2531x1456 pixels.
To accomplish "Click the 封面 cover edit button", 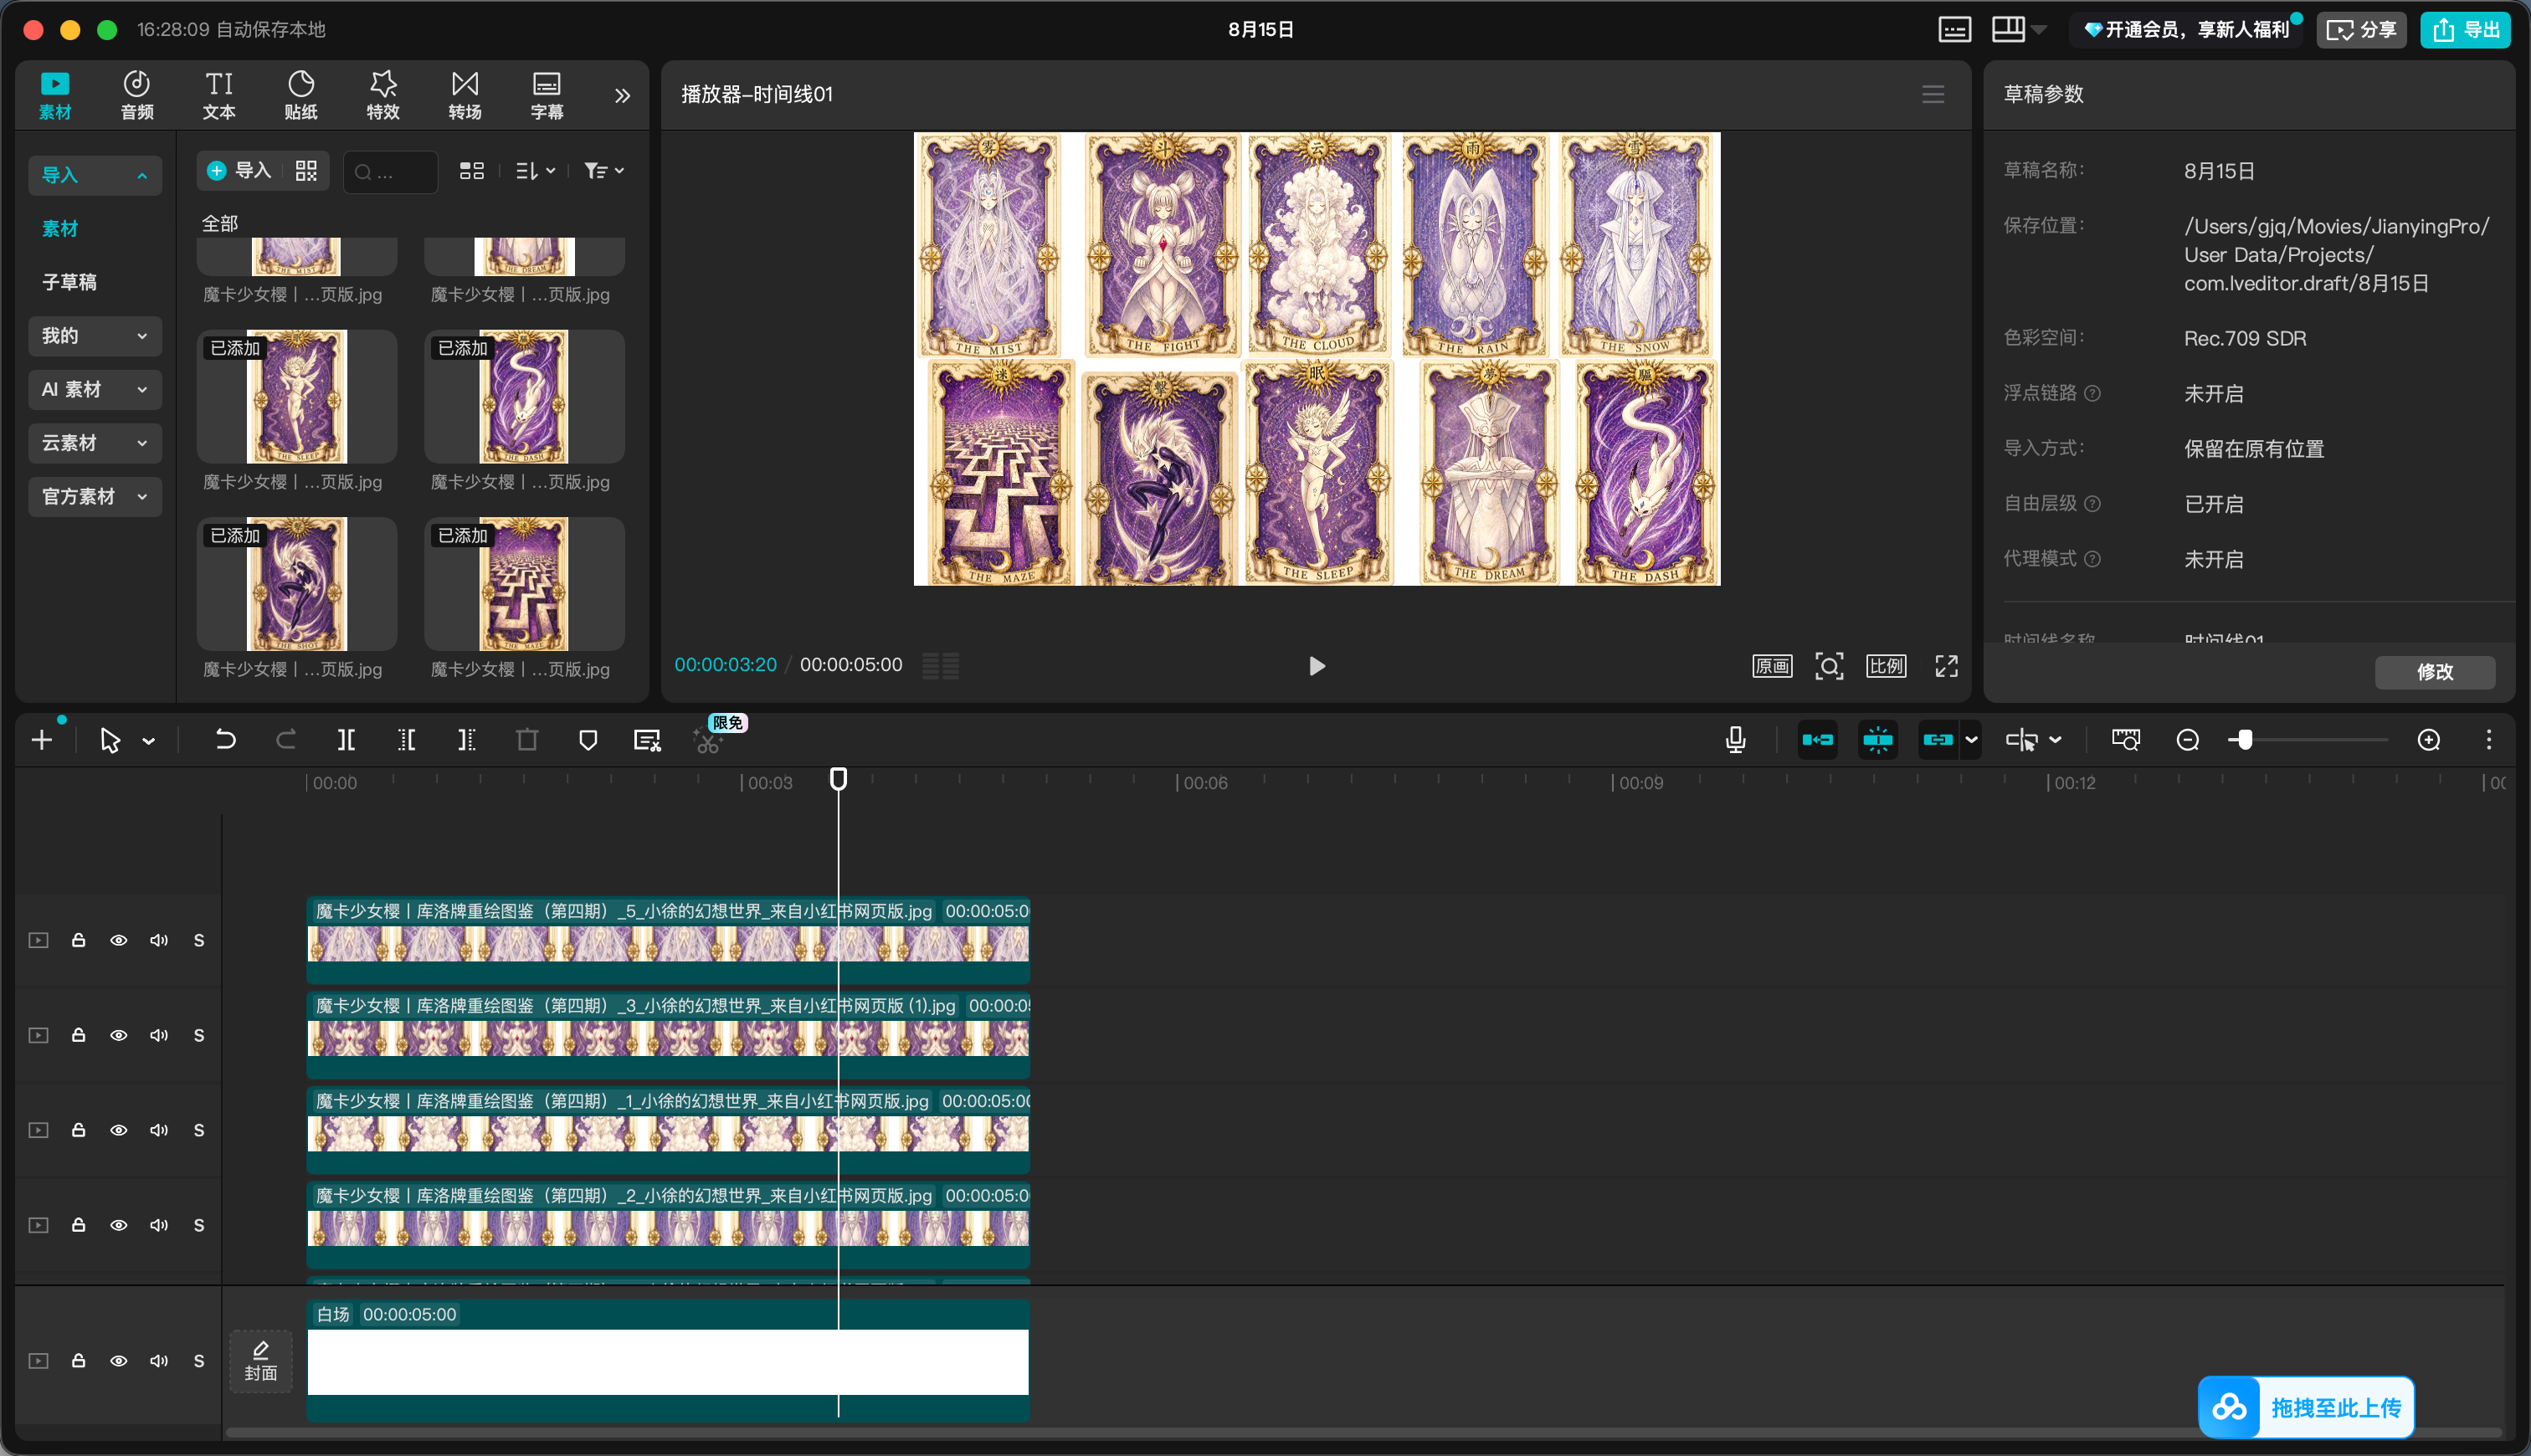I will click(x=261, y=1361).
